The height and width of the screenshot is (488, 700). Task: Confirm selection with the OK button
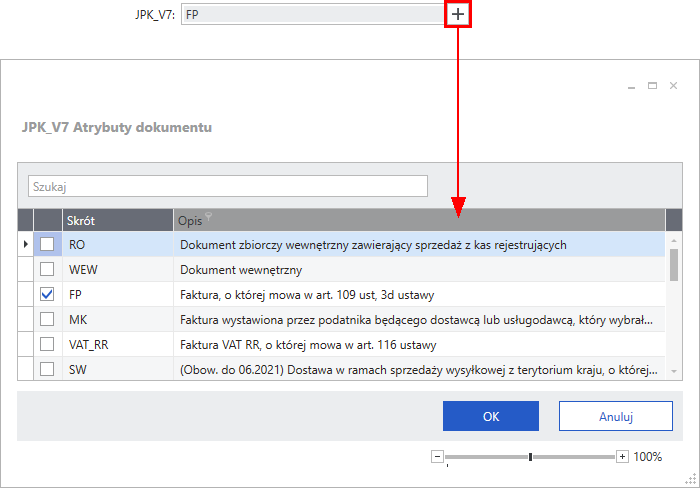(x=491, y=416)
